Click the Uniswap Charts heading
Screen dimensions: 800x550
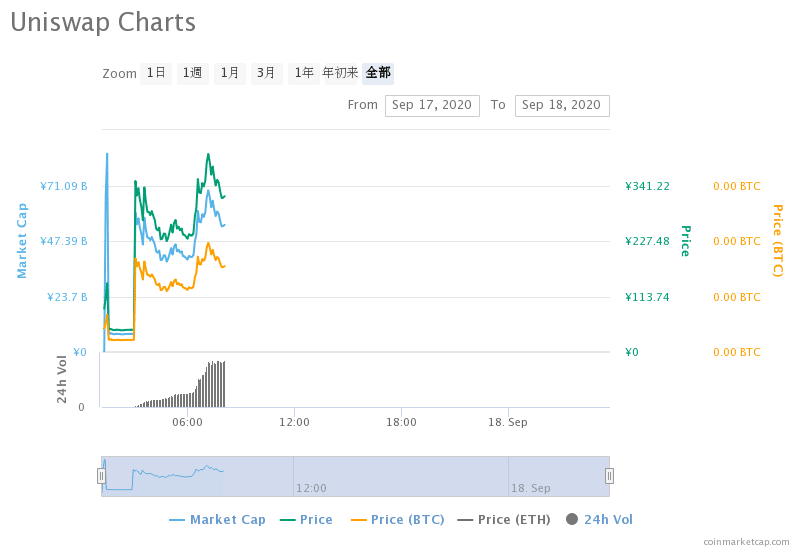[103, 22]
